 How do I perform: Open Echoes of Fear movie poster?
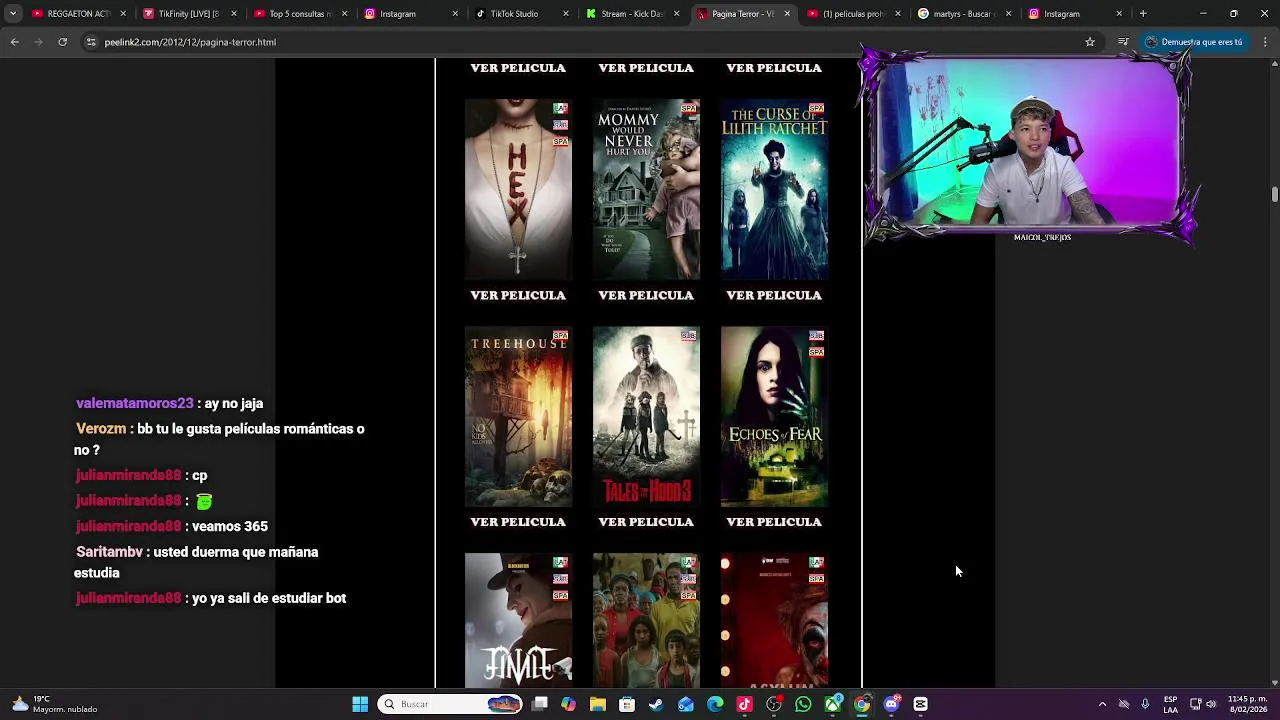coord(774,416)
